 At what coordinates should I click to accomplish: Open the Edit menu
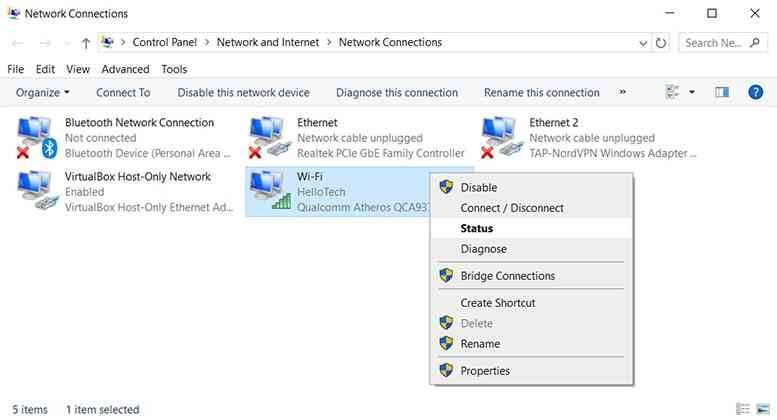(x=45, y=69)
